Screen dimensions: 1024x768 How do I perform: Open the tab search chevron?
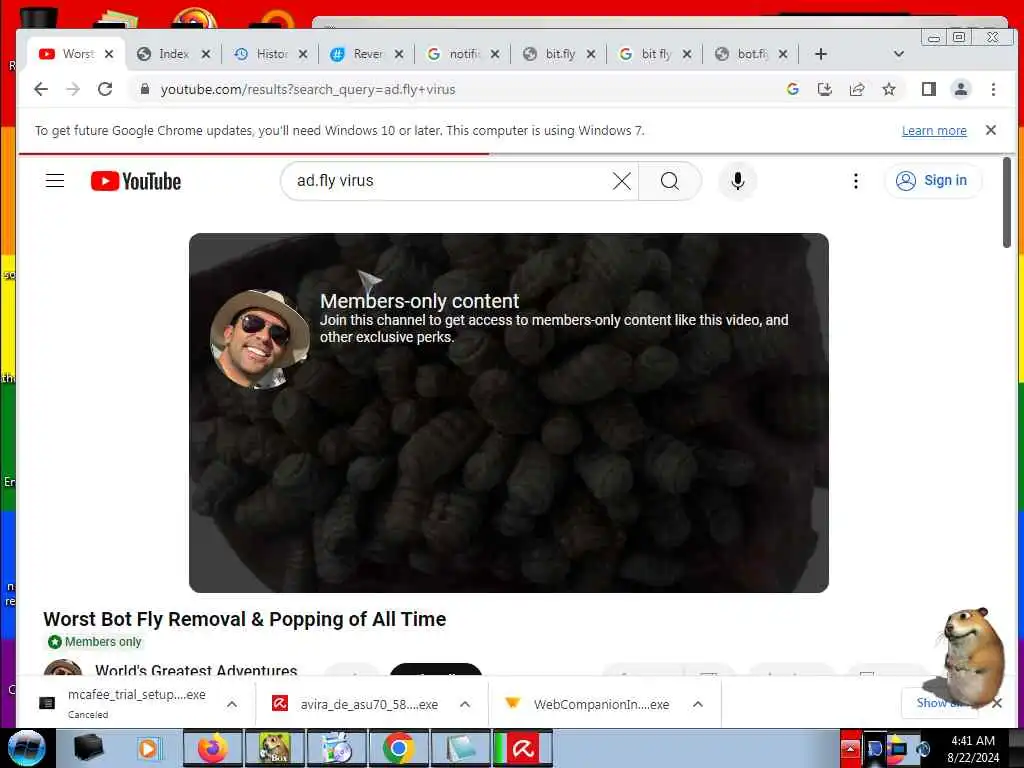click(x=899, y=54)
